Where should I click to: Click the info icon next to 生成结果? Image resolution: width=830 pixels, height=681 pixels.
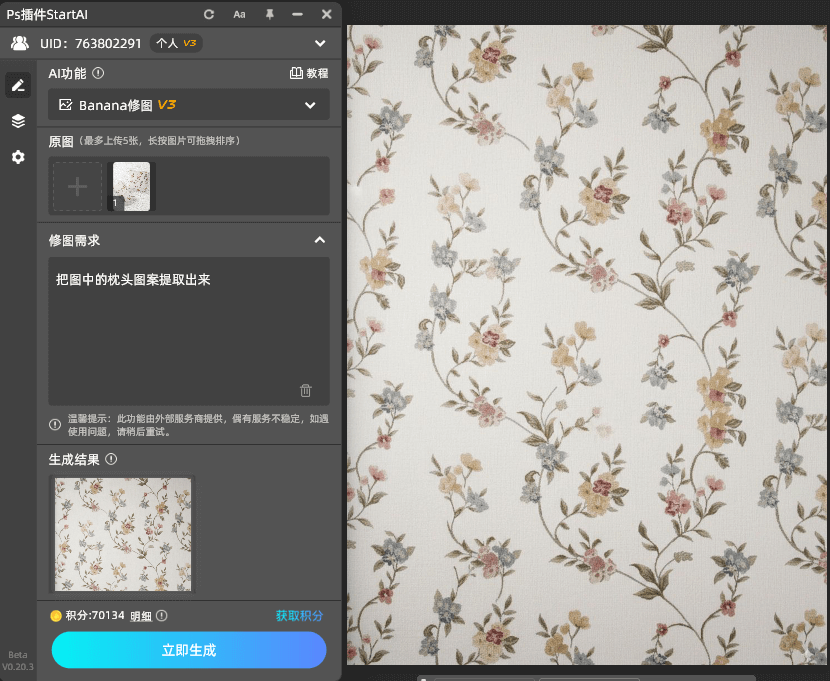pos(111,459)
